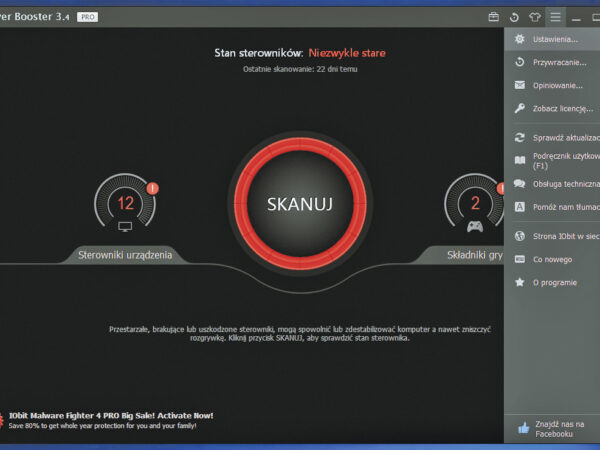Screen dimensions: 600x450
Task: Select the Składniki gry tab
Action: tap(473, 255)
